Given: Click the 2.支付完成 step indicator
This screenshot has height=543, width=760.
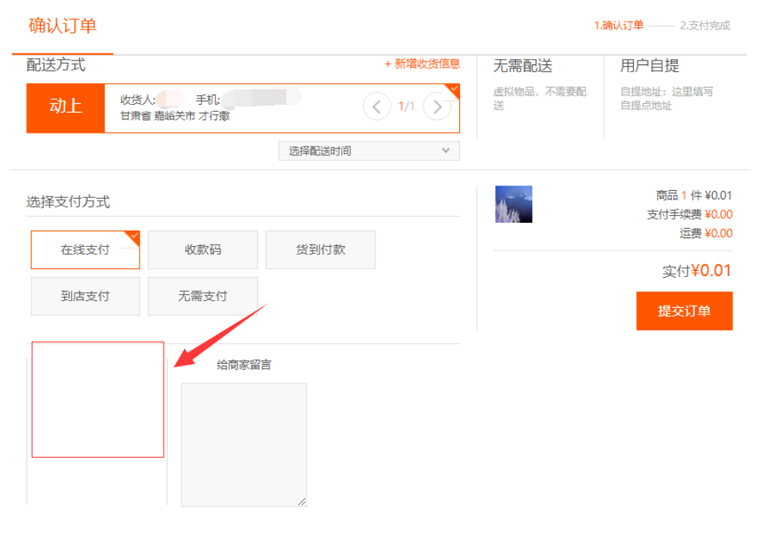Looking at the screenshot, I should tap(705, 25).
